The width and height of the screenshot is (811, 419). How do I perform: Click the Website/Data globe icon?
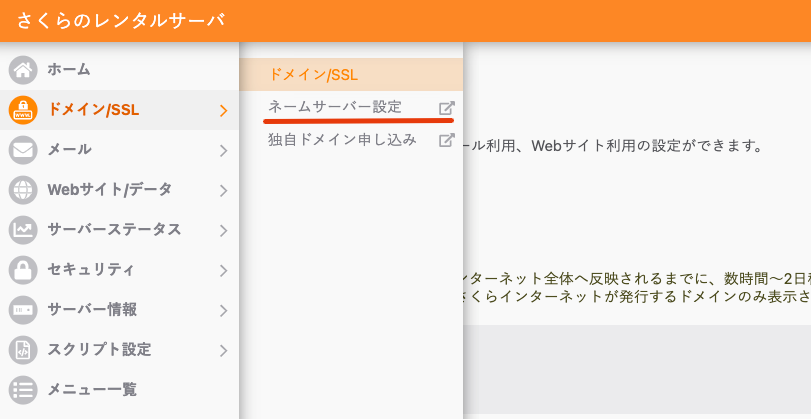tap(23, 190)
